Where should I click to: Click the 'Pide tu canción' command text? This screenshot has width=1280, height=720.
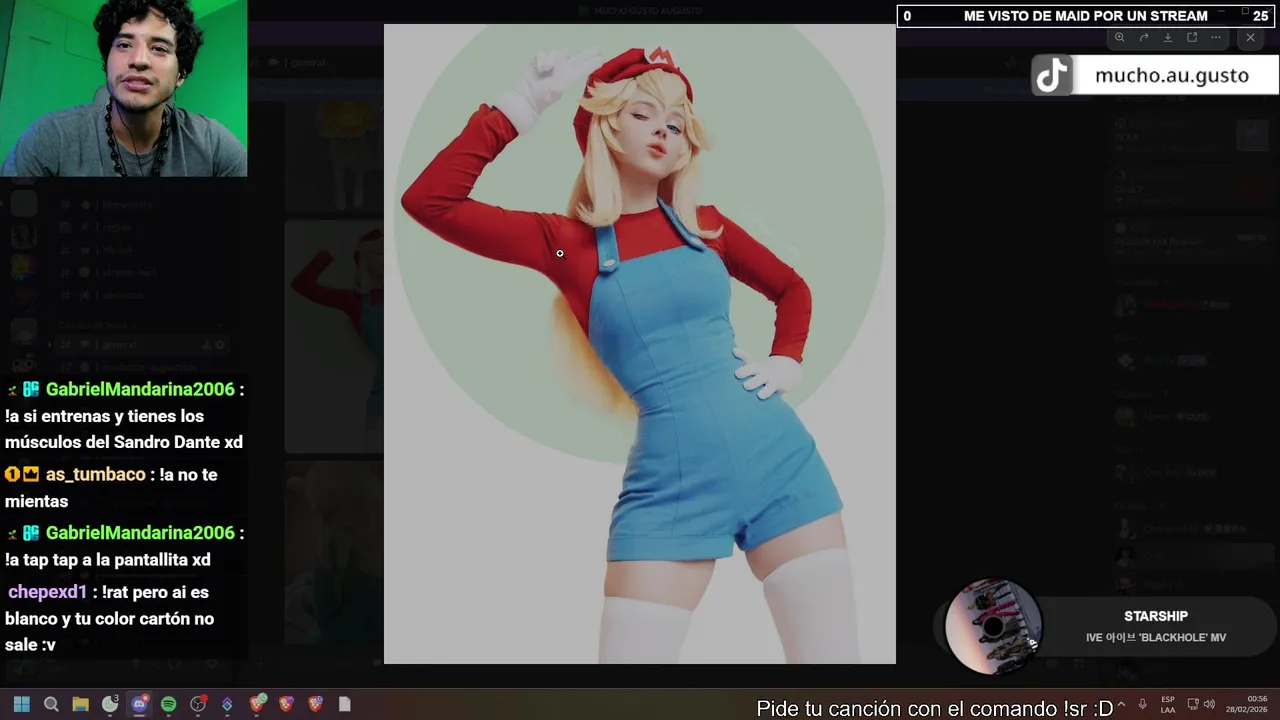click(934, 708)
